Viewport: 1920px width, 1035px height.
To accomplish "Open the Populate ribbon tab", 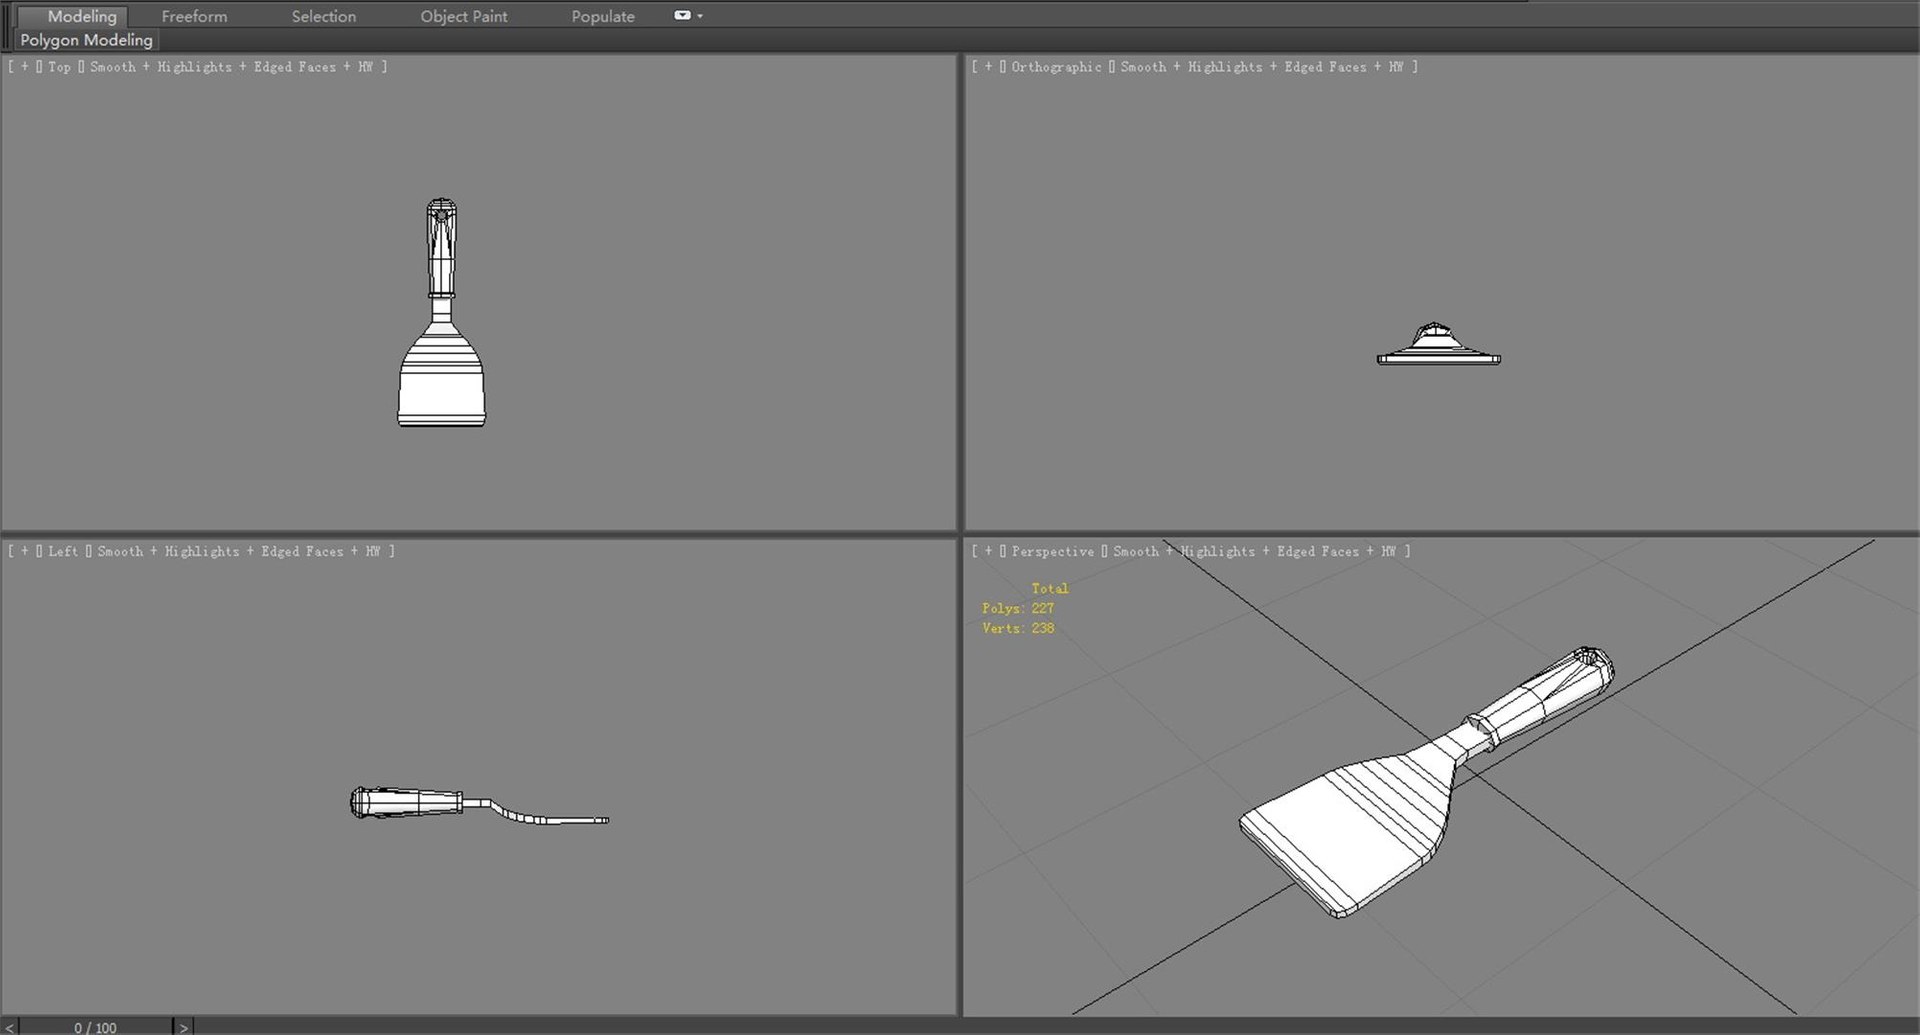I will click(603, 16).
